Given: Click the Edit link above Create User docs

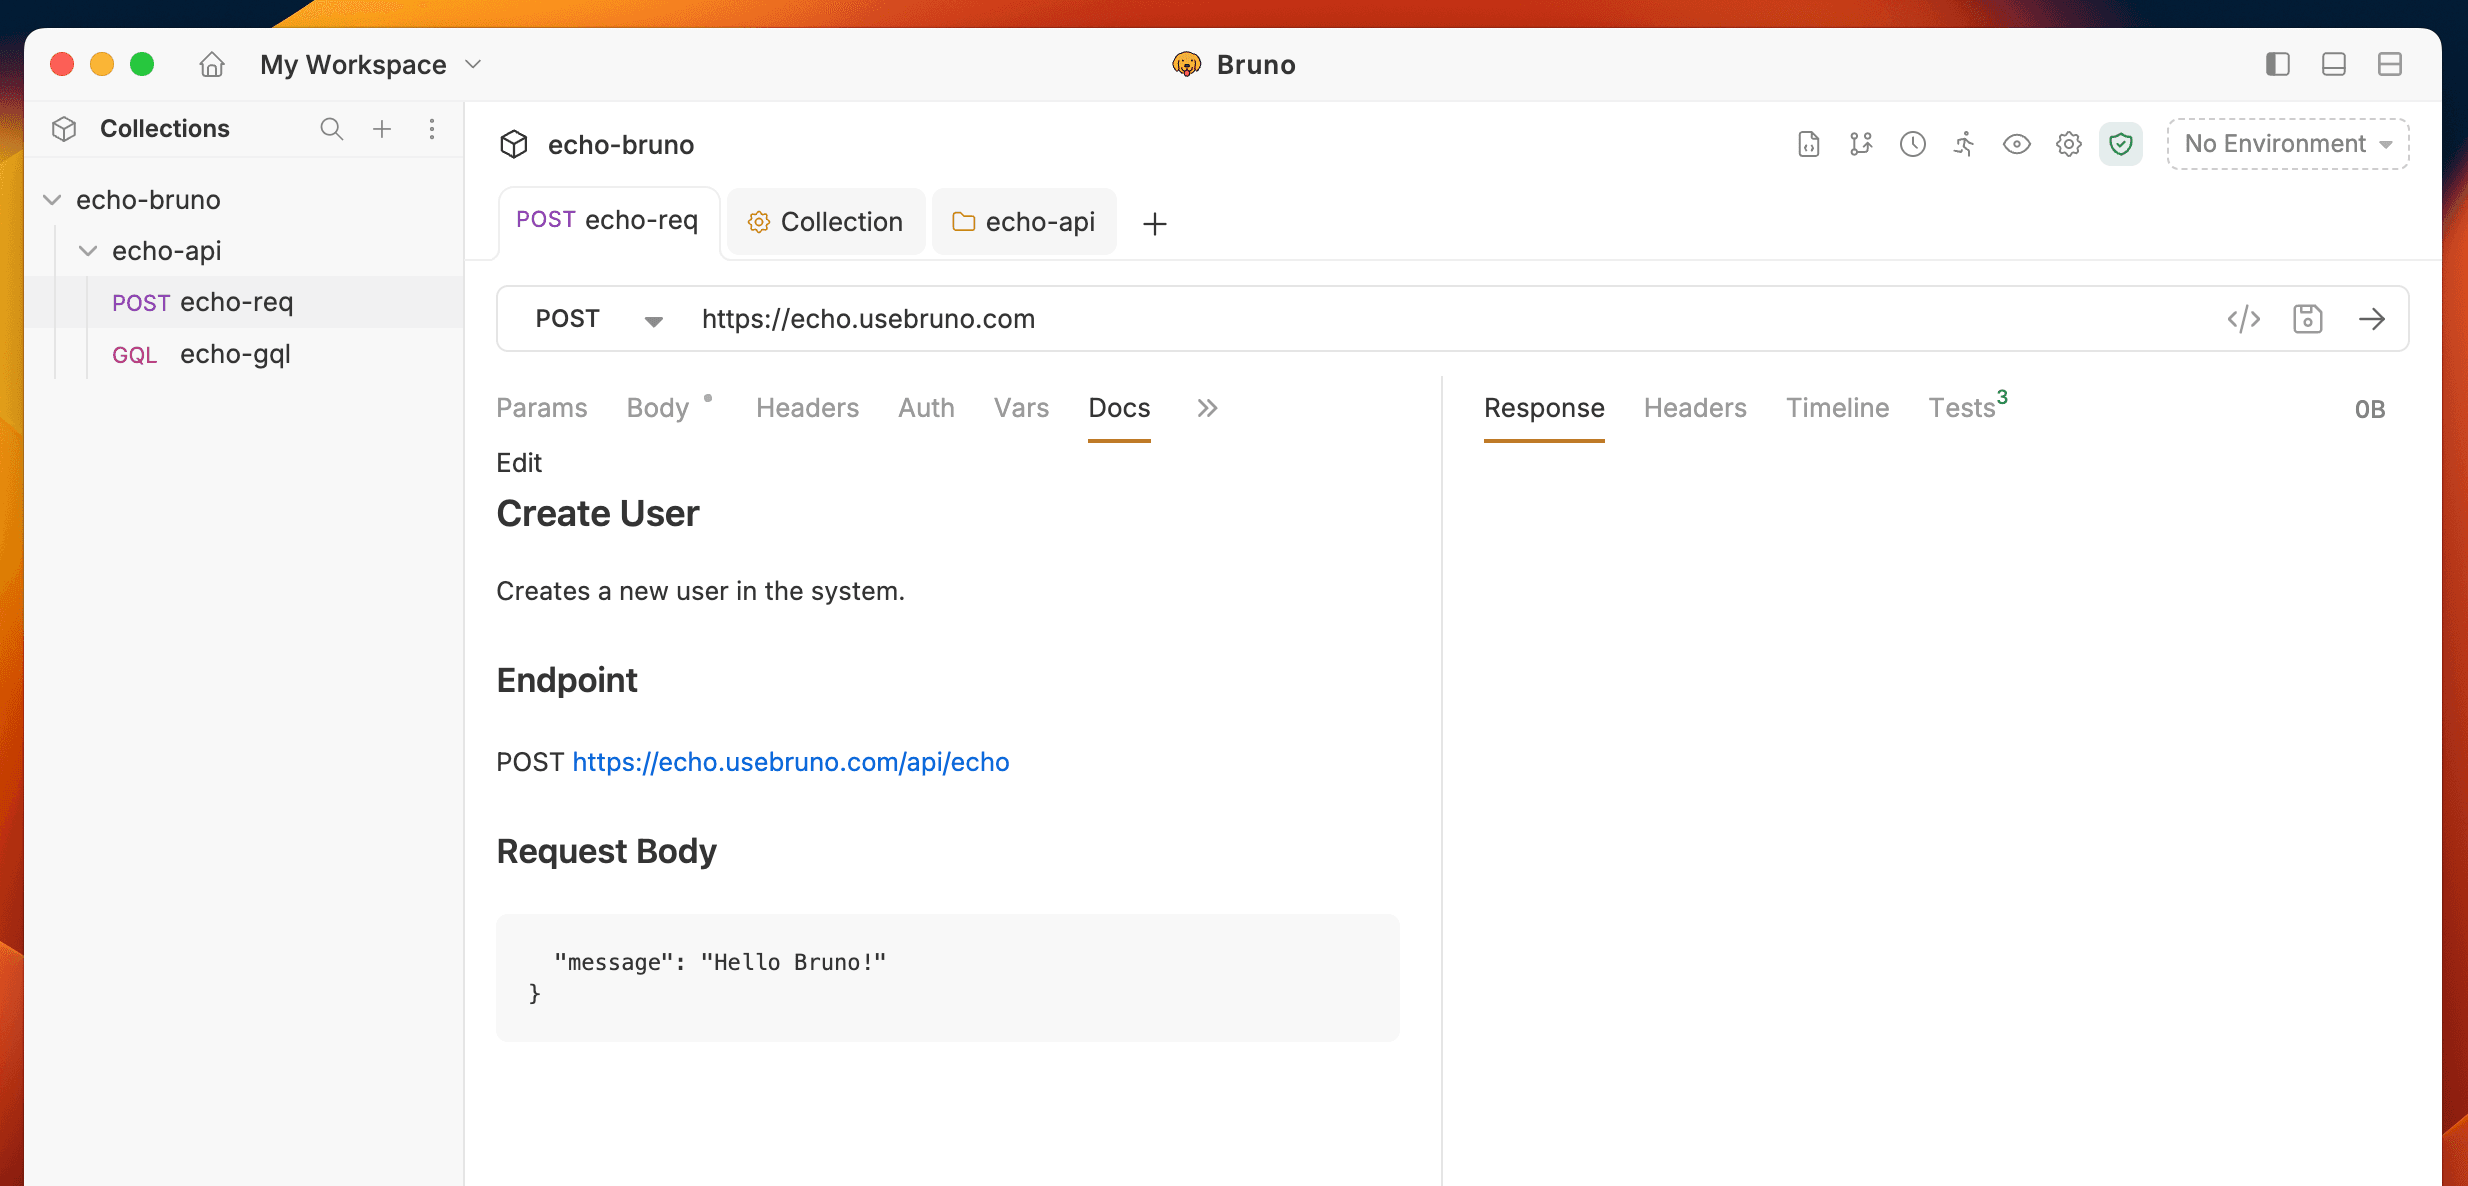Looking at the screenshot, I should [518, 462].
